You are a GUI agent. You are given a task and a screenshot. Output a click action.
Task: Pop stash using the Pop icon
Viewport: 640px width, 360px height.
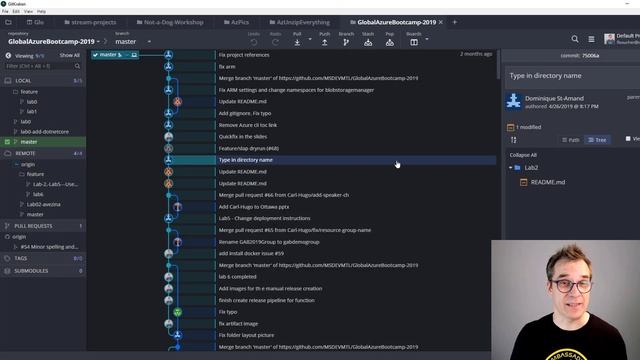coord(390,42)
